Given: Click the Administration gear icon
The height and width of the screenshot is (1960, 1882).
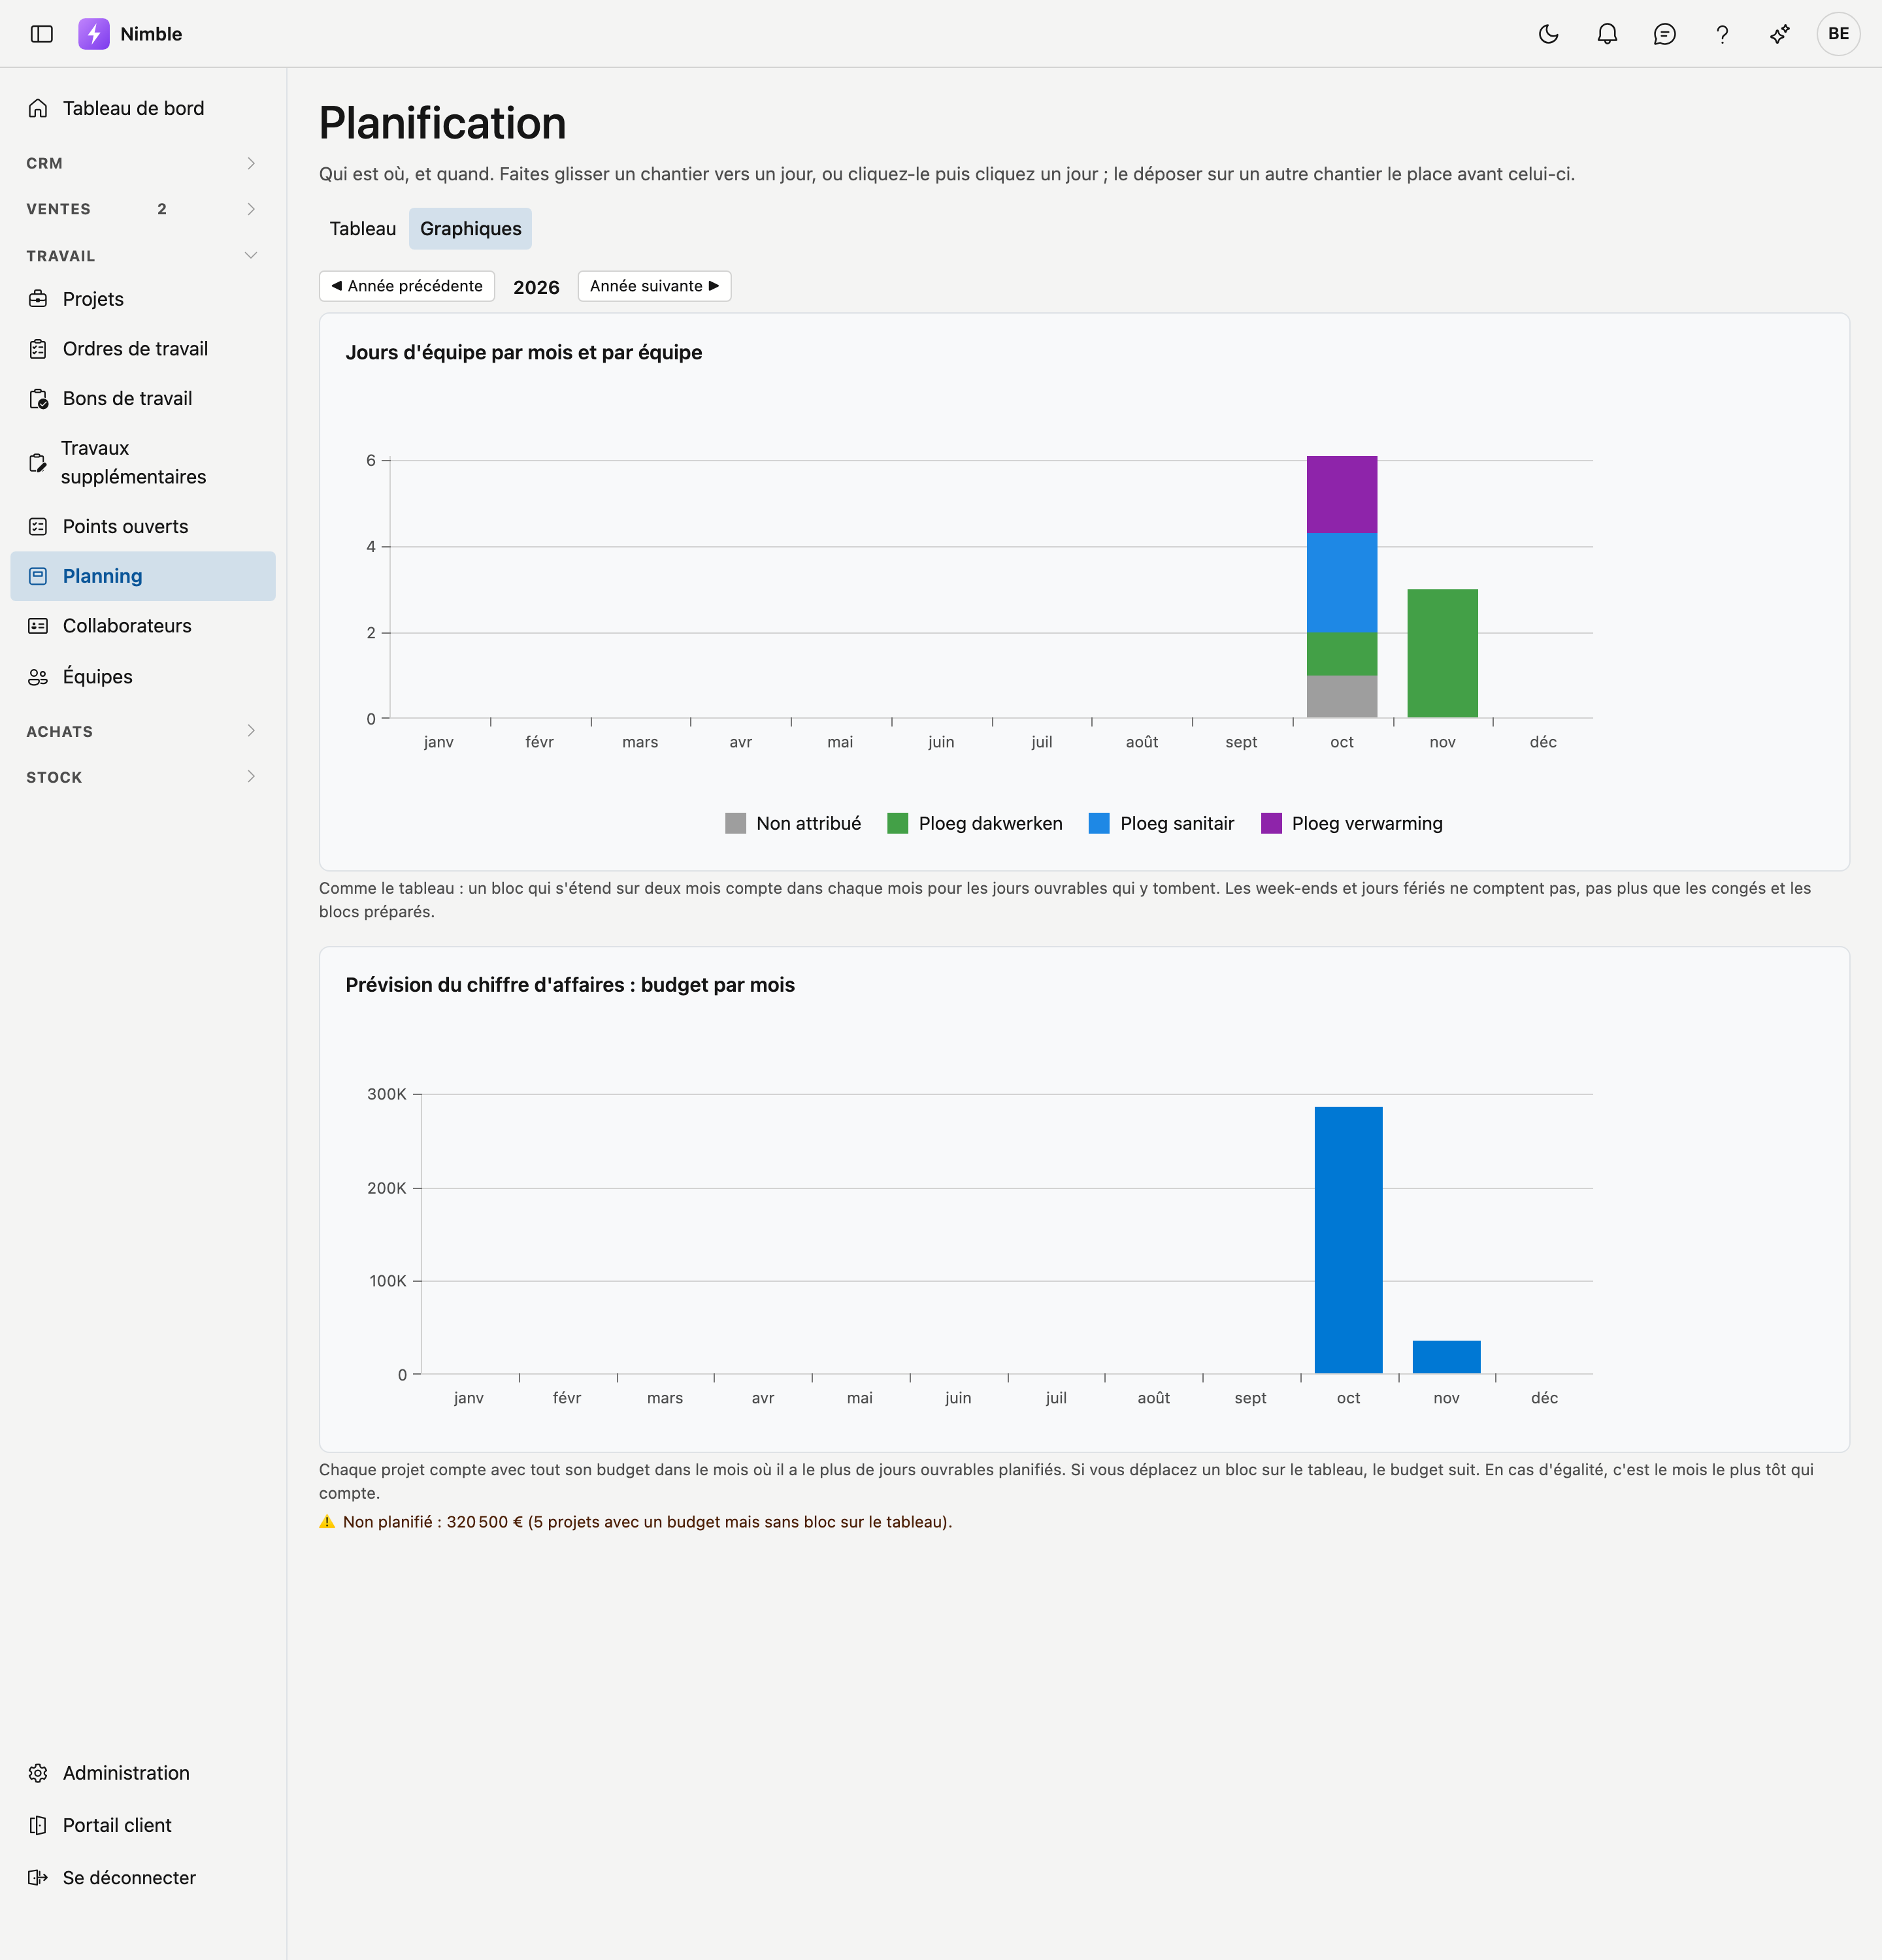Looking at the screenshot, I should click(38, 1773).
